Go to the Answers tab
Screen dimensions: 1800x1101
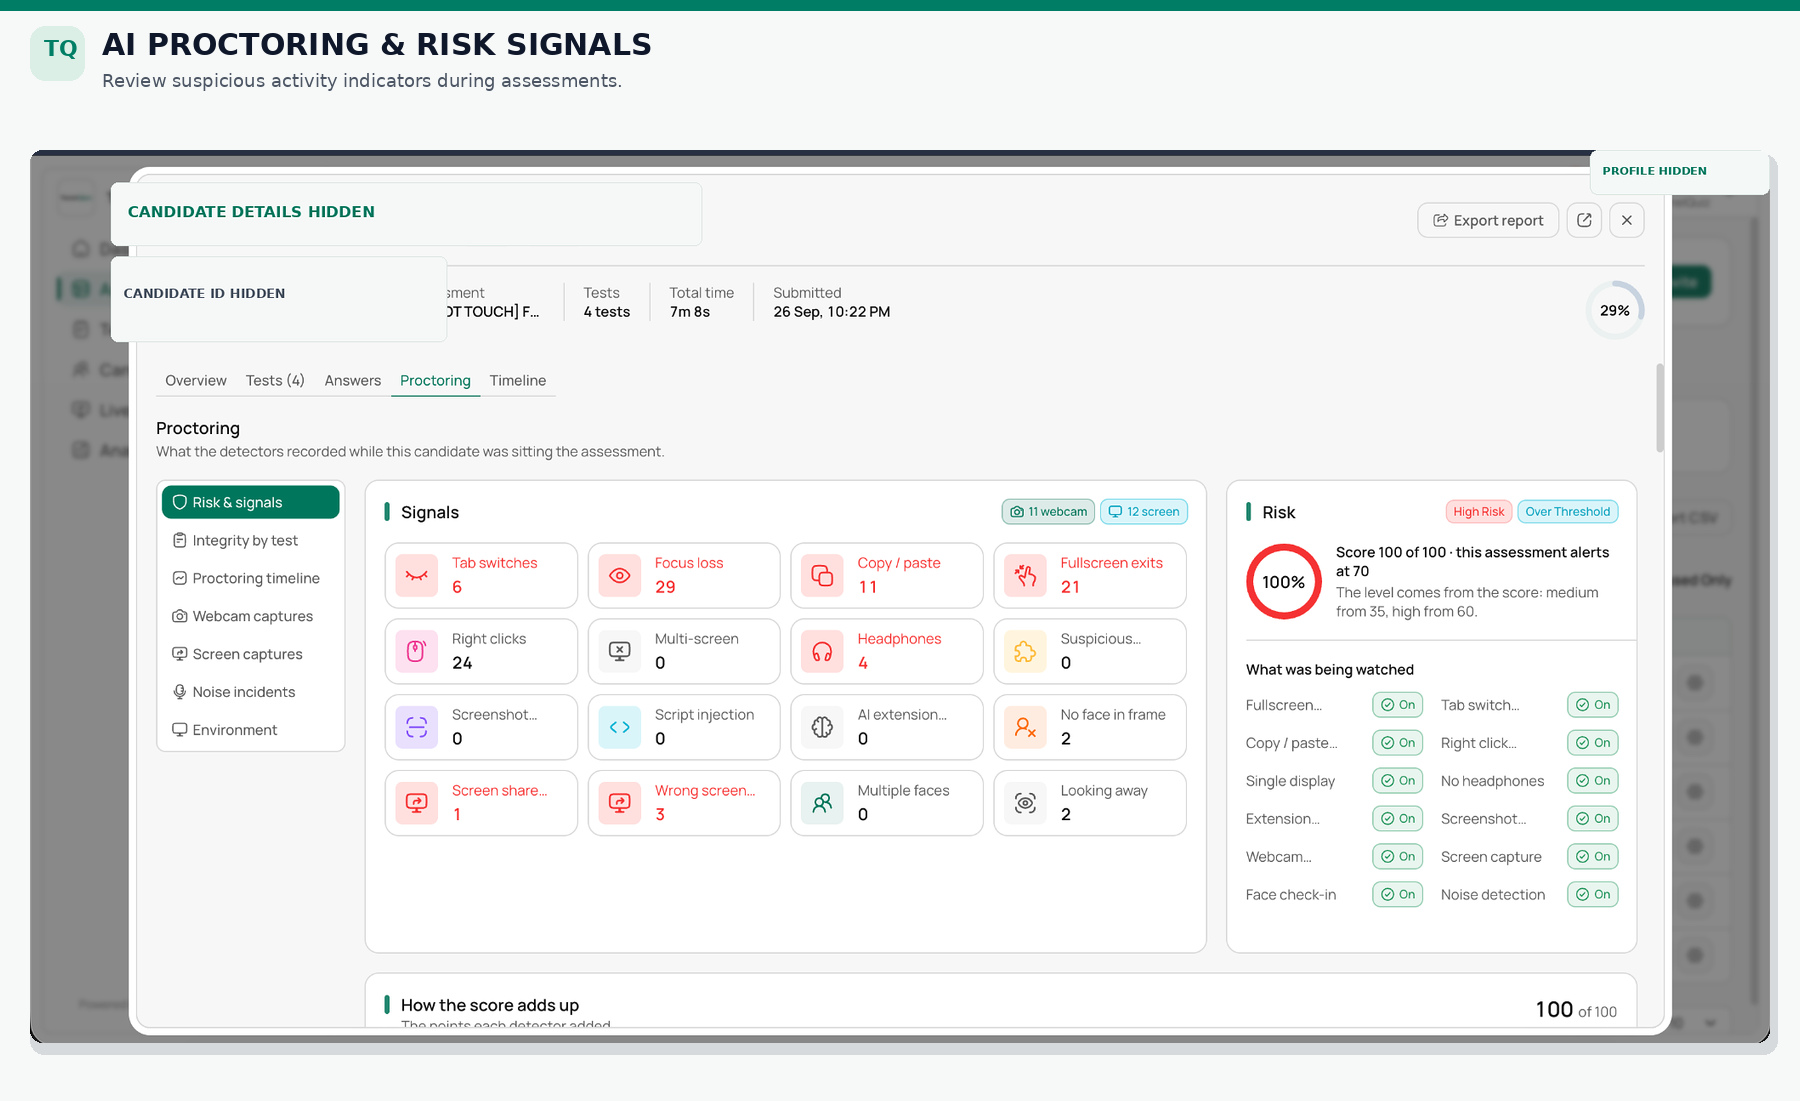353,381
